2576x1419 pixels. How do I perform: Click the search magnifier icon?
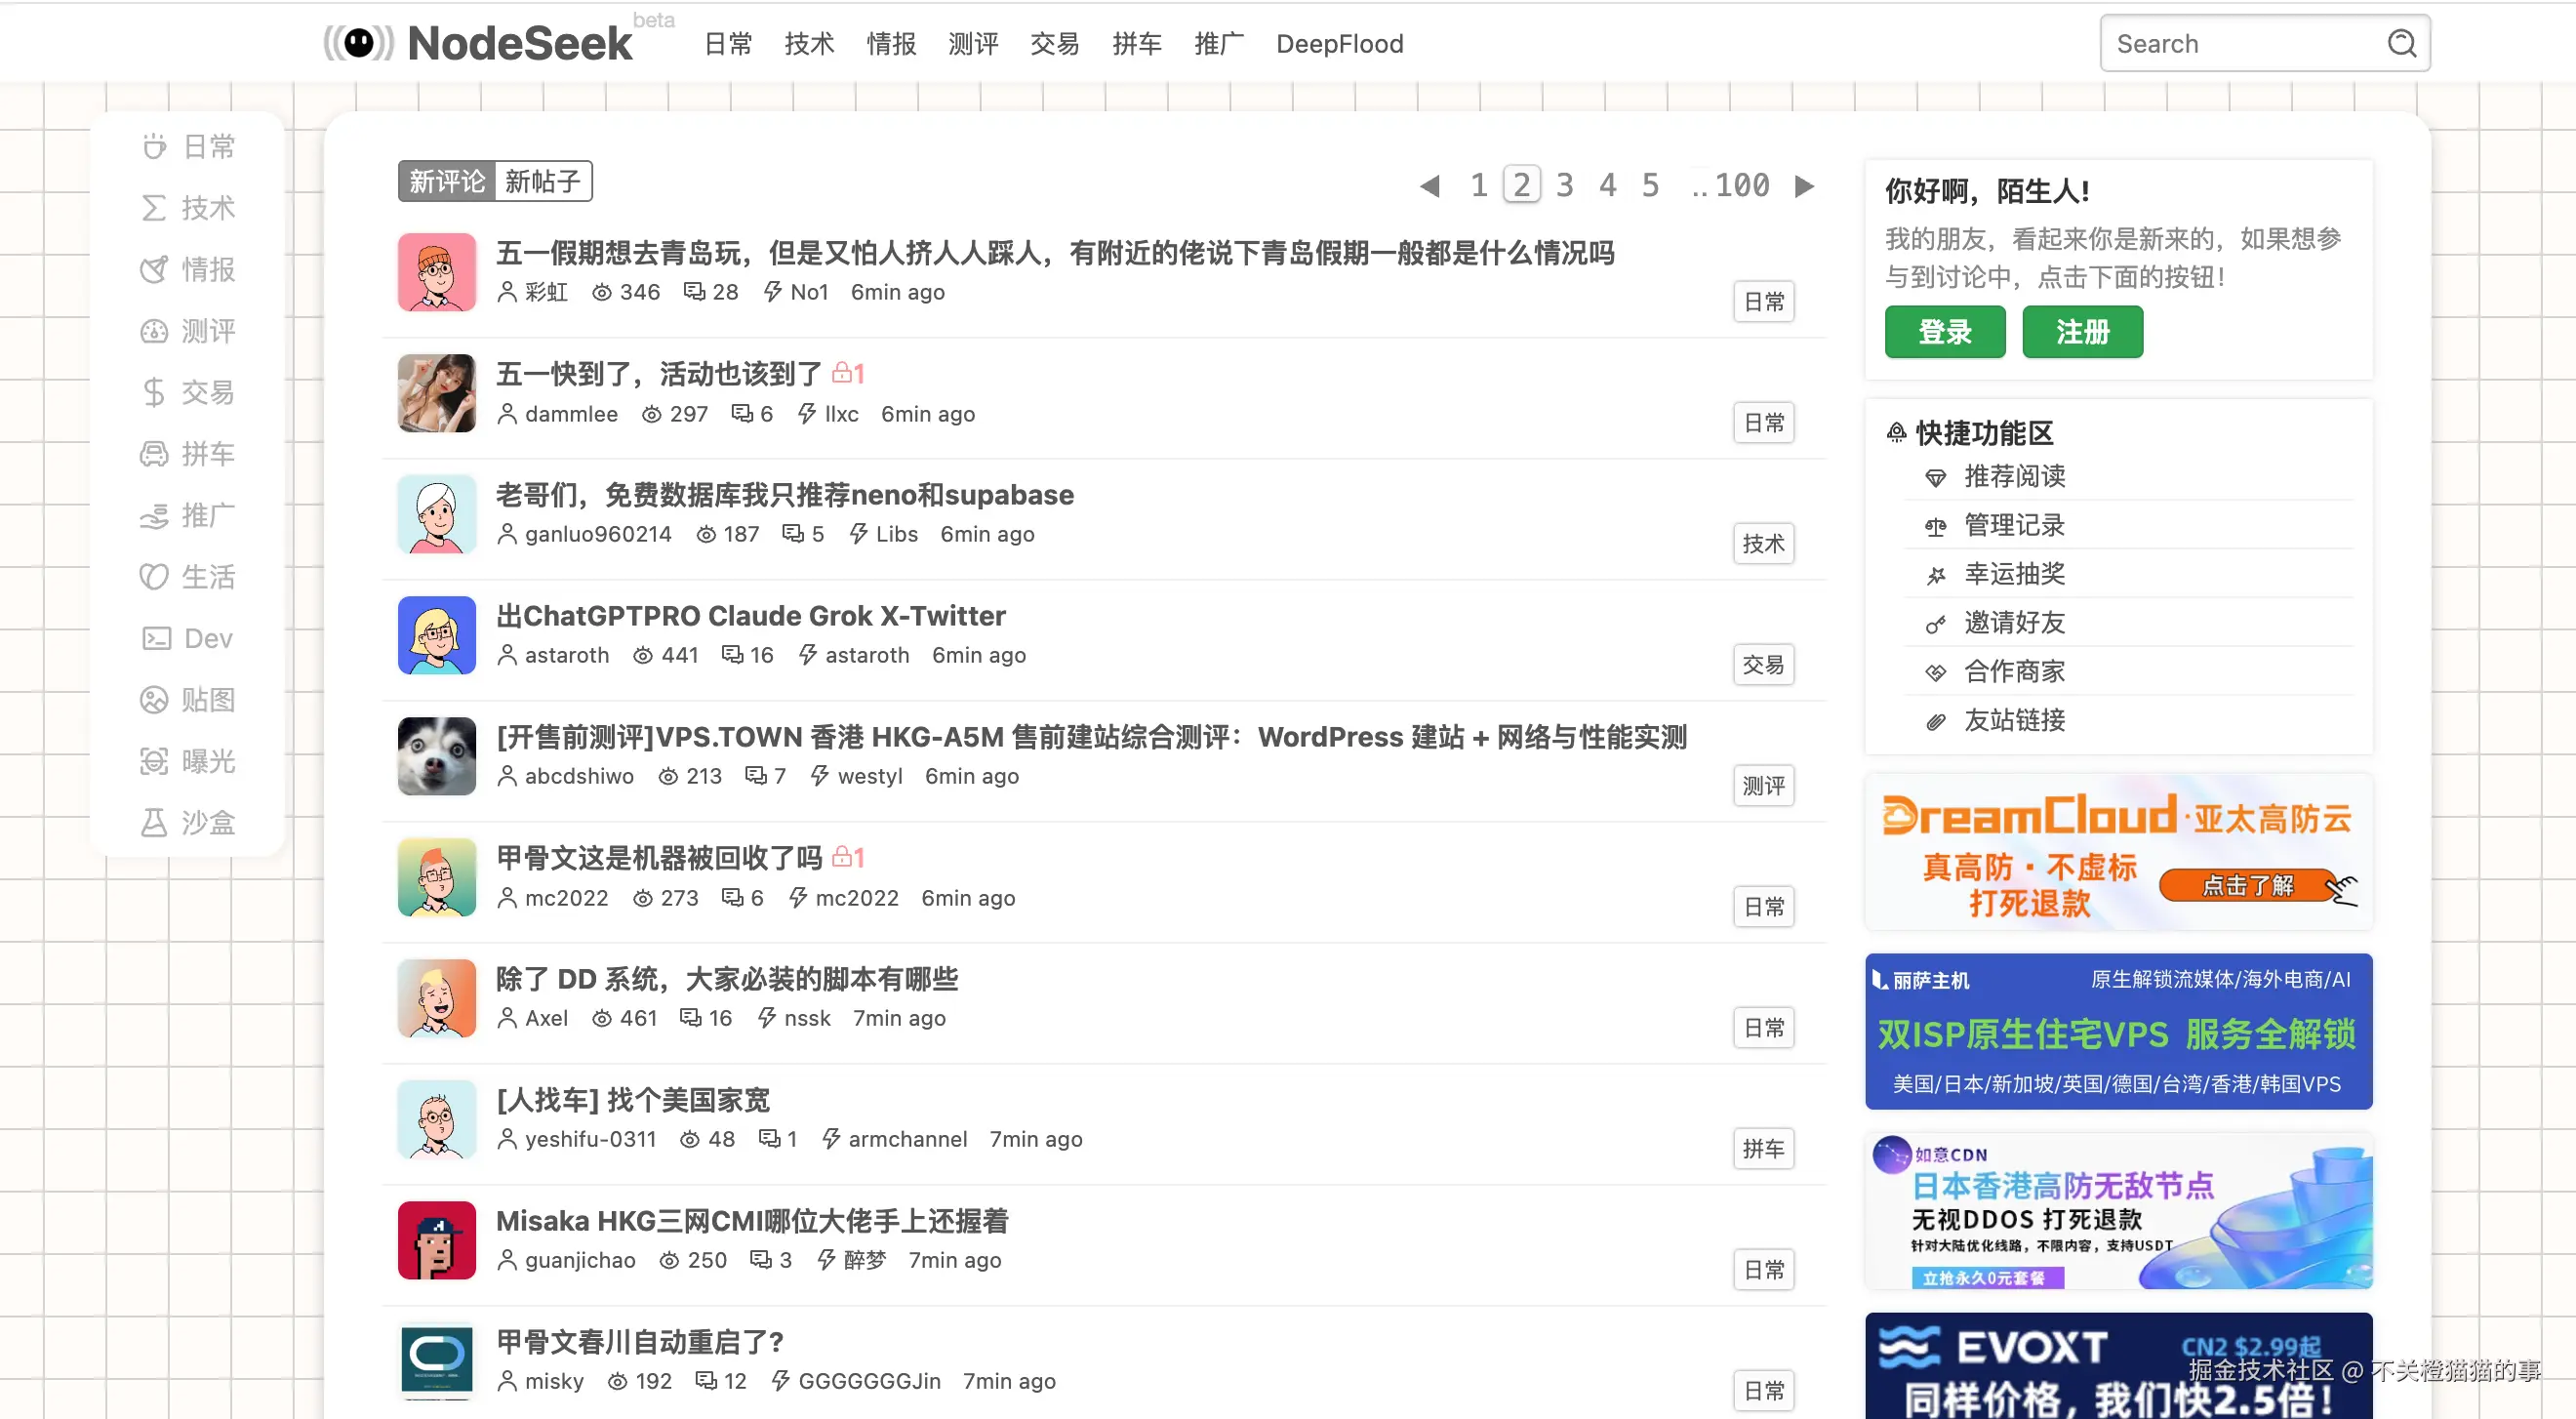(2401, 43)
